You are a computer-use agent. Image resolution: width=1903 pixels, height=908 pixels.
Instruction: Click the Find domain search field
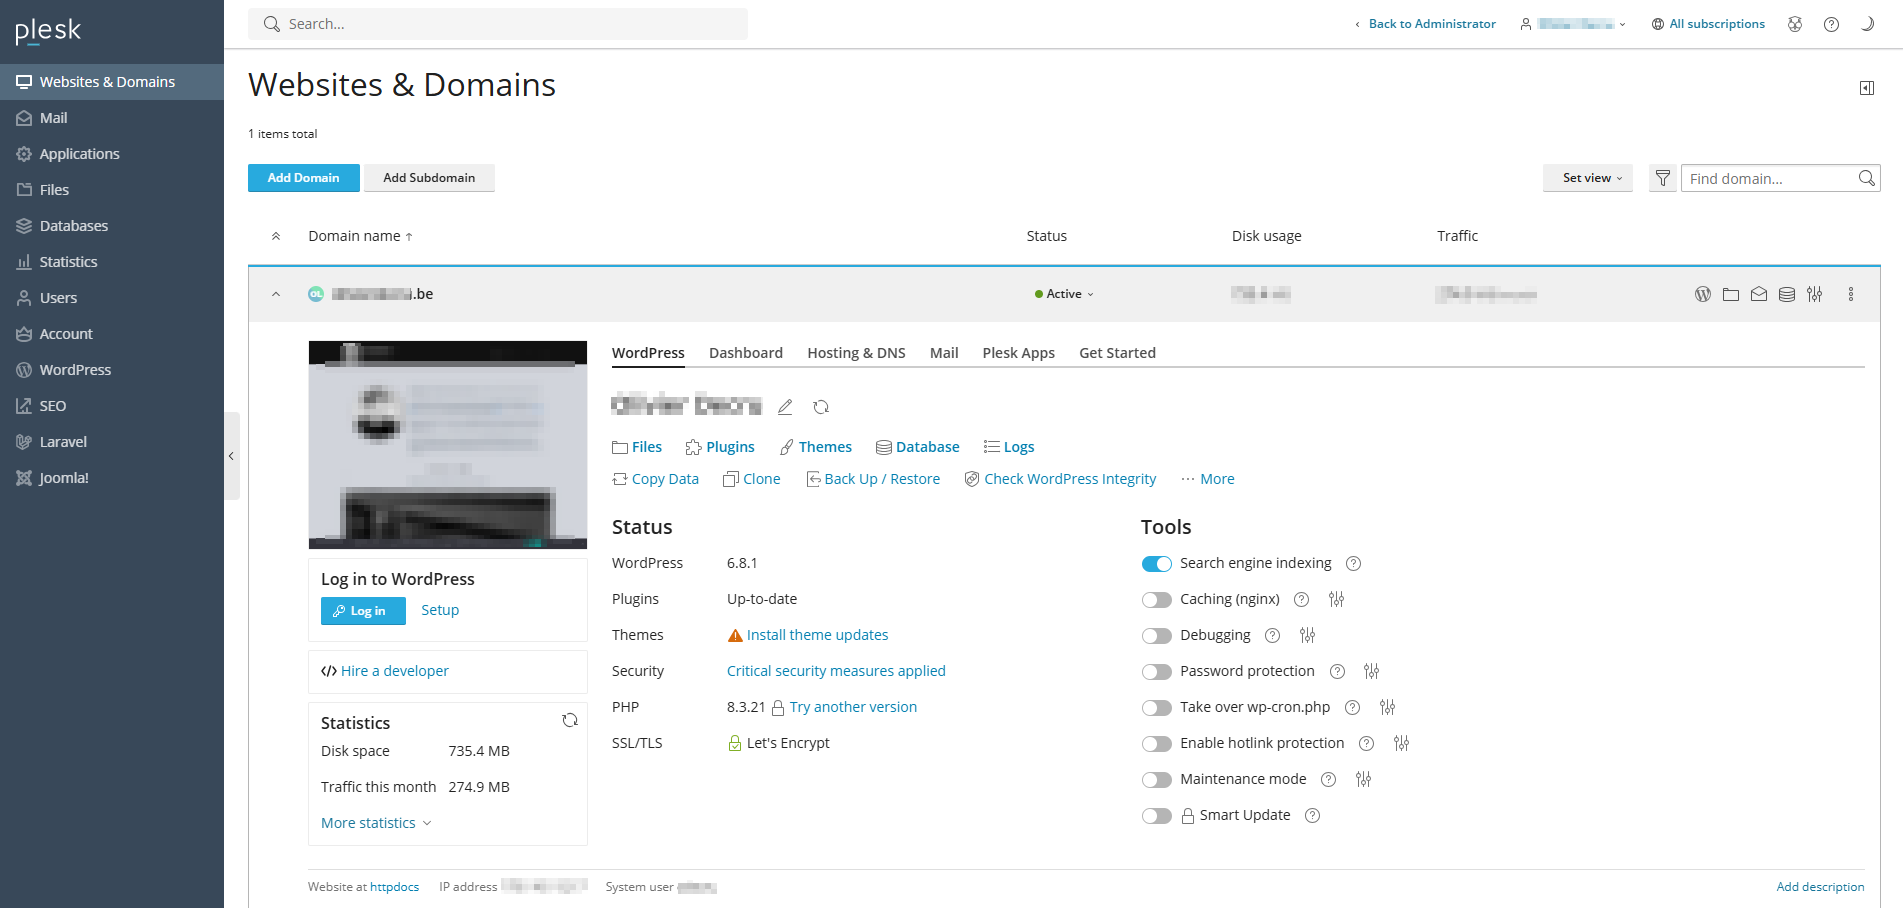pyautogui.click(x=1768, y=178)
